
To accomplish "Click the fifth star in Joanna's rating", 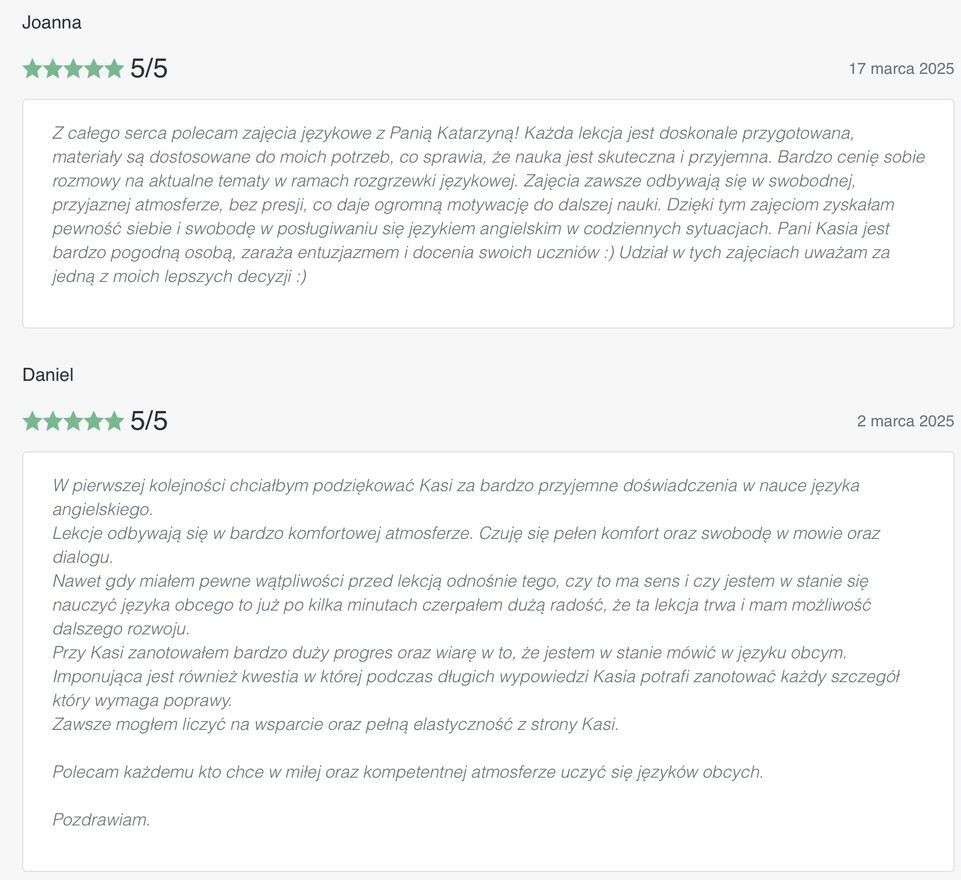I will tap(114, 69).
